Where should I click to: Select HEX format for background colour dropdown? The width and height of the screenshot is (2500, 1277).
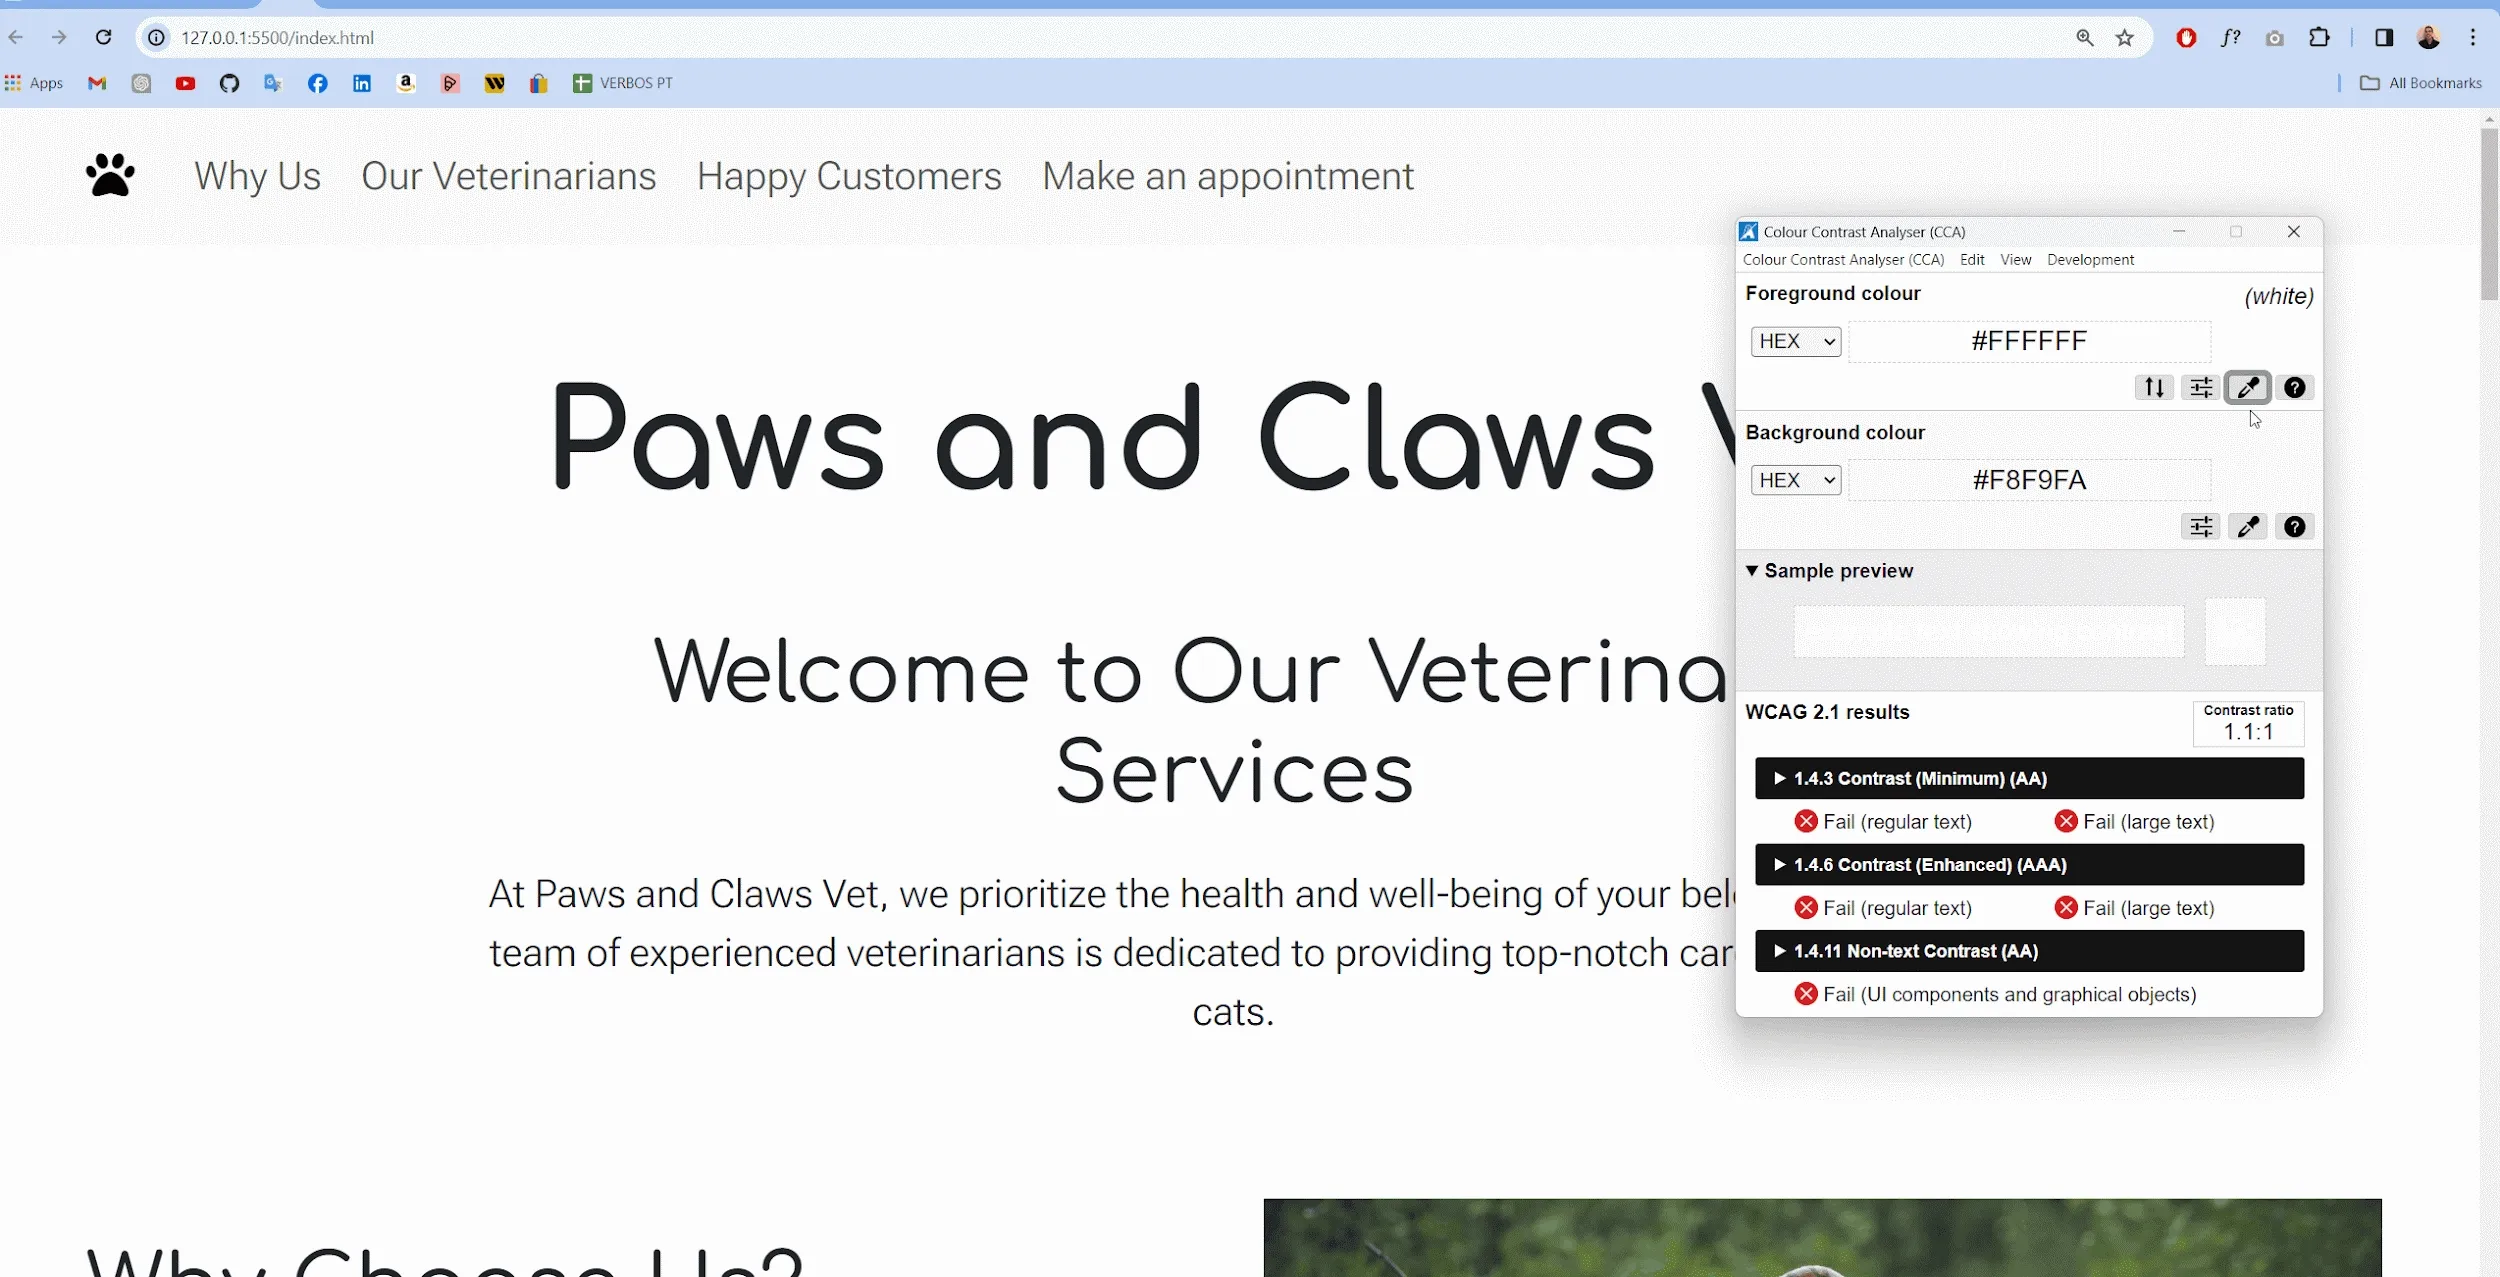[x=1795, y=479]
